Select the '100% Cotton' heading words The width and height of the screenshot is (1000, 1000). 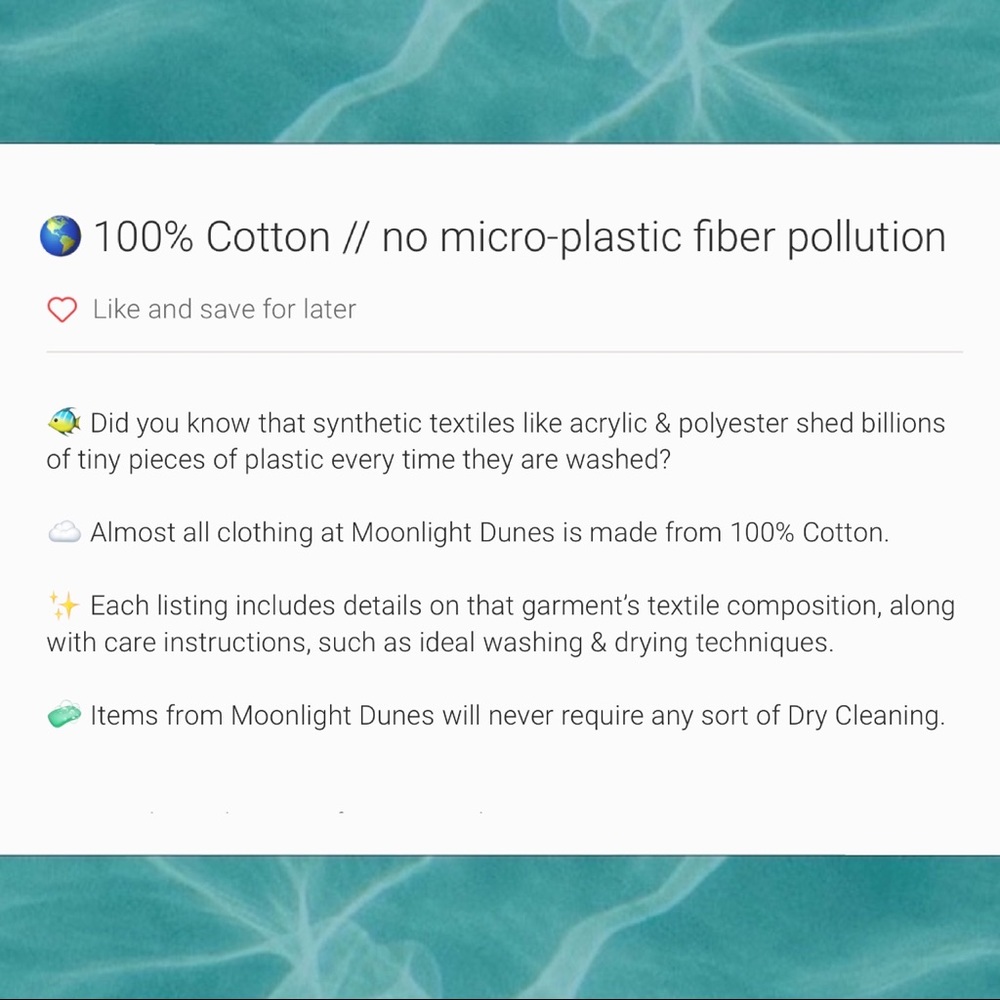click(x=212, y=237)
